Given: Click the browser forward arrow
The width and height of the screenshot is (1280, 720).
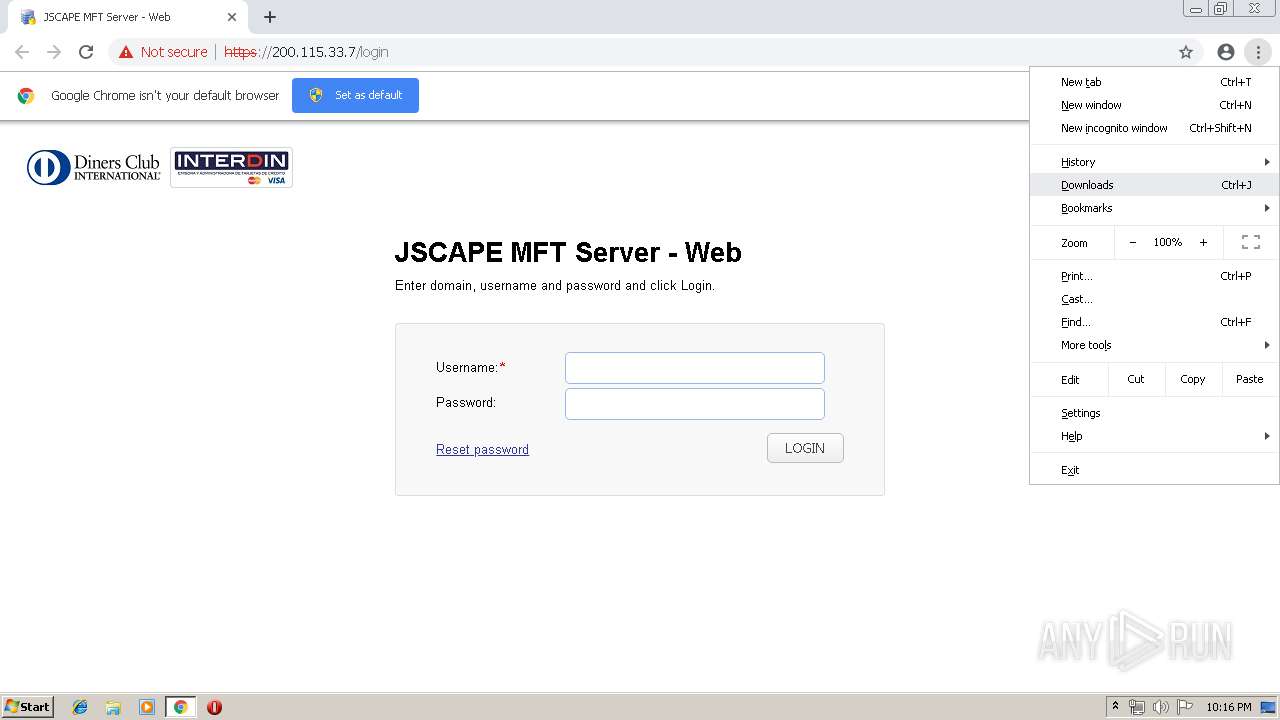Looking at the screenshot, I should (x=54, y=52).
